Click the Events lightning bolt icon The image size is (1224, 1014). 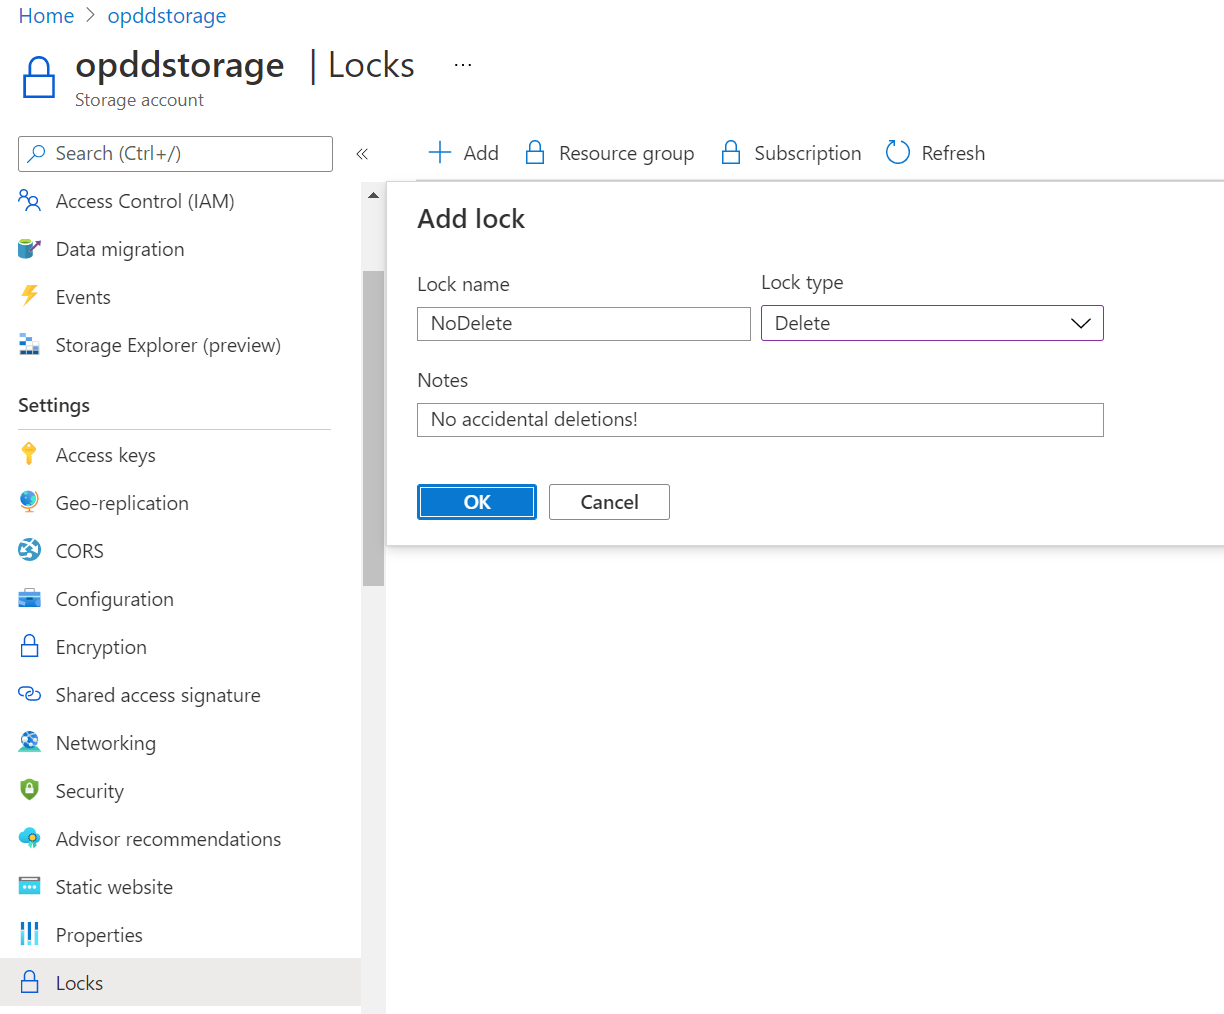(29, 297)
